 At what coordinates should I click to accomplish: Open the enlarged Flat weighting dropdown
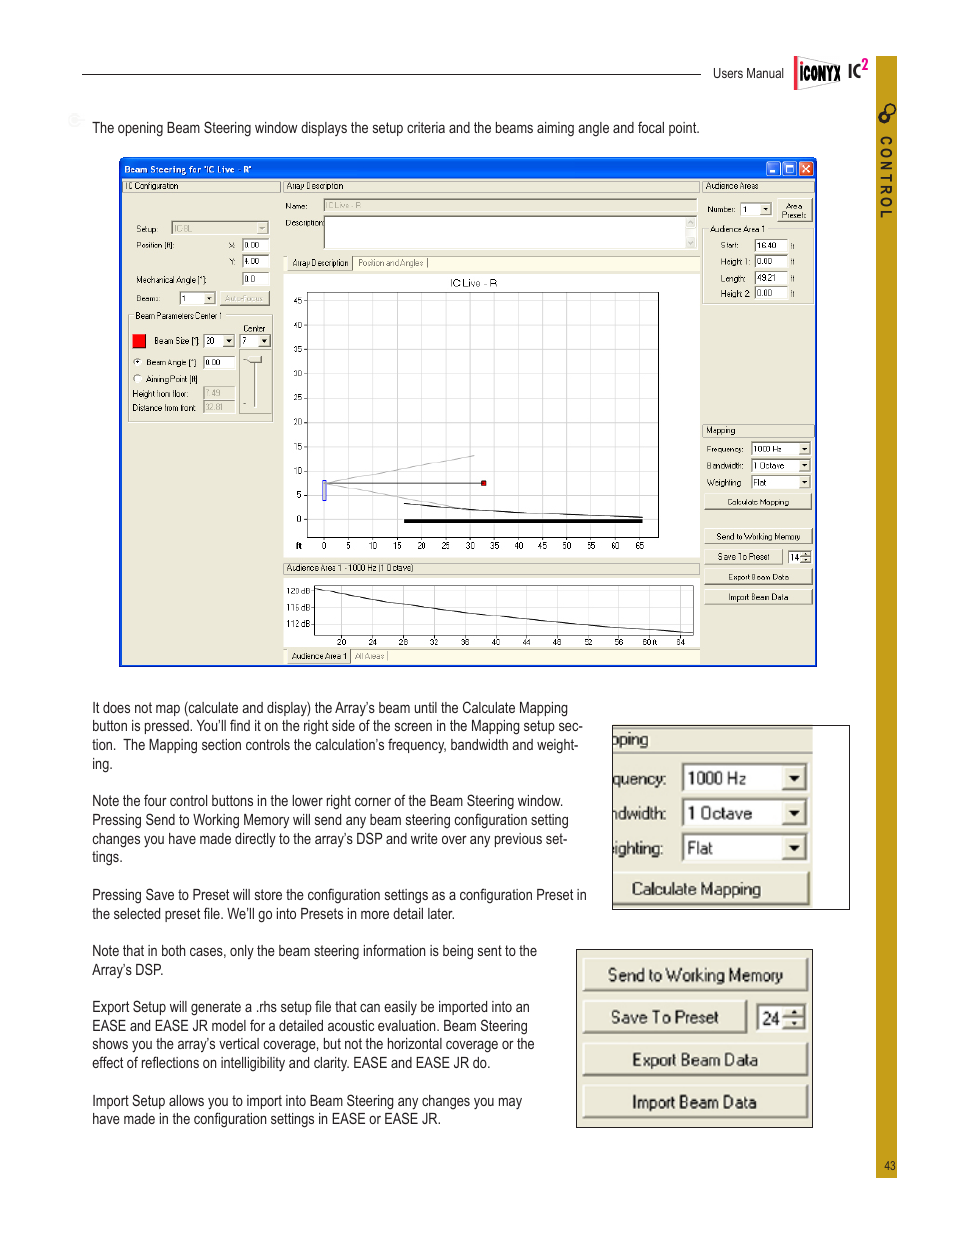point(794,848)
